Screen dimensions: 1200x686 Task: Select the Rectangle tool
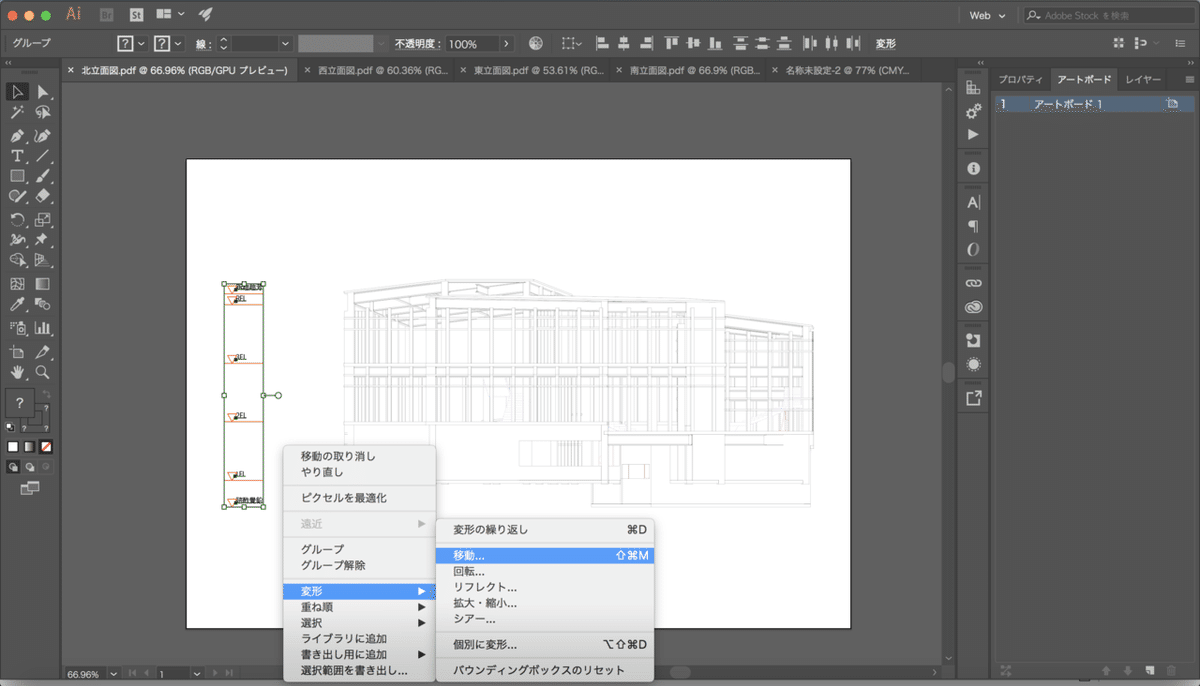coord(17,177)
